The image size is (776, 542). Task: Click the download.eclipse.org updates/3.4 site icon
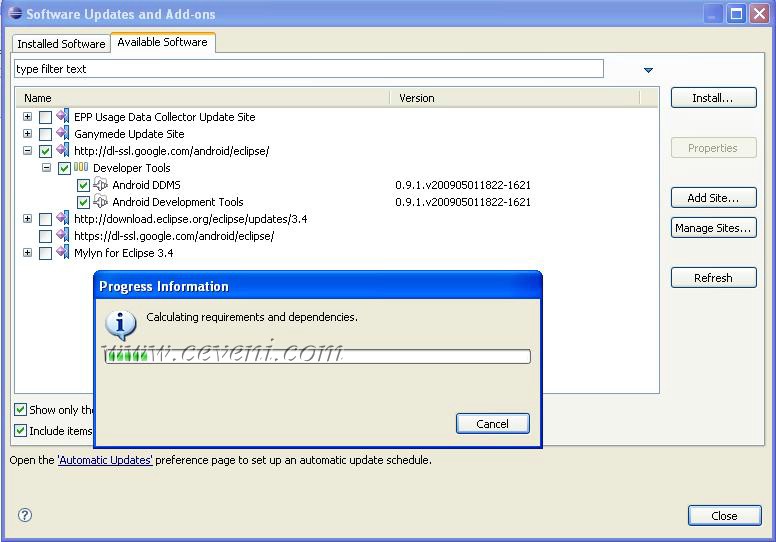click(62, 218)
